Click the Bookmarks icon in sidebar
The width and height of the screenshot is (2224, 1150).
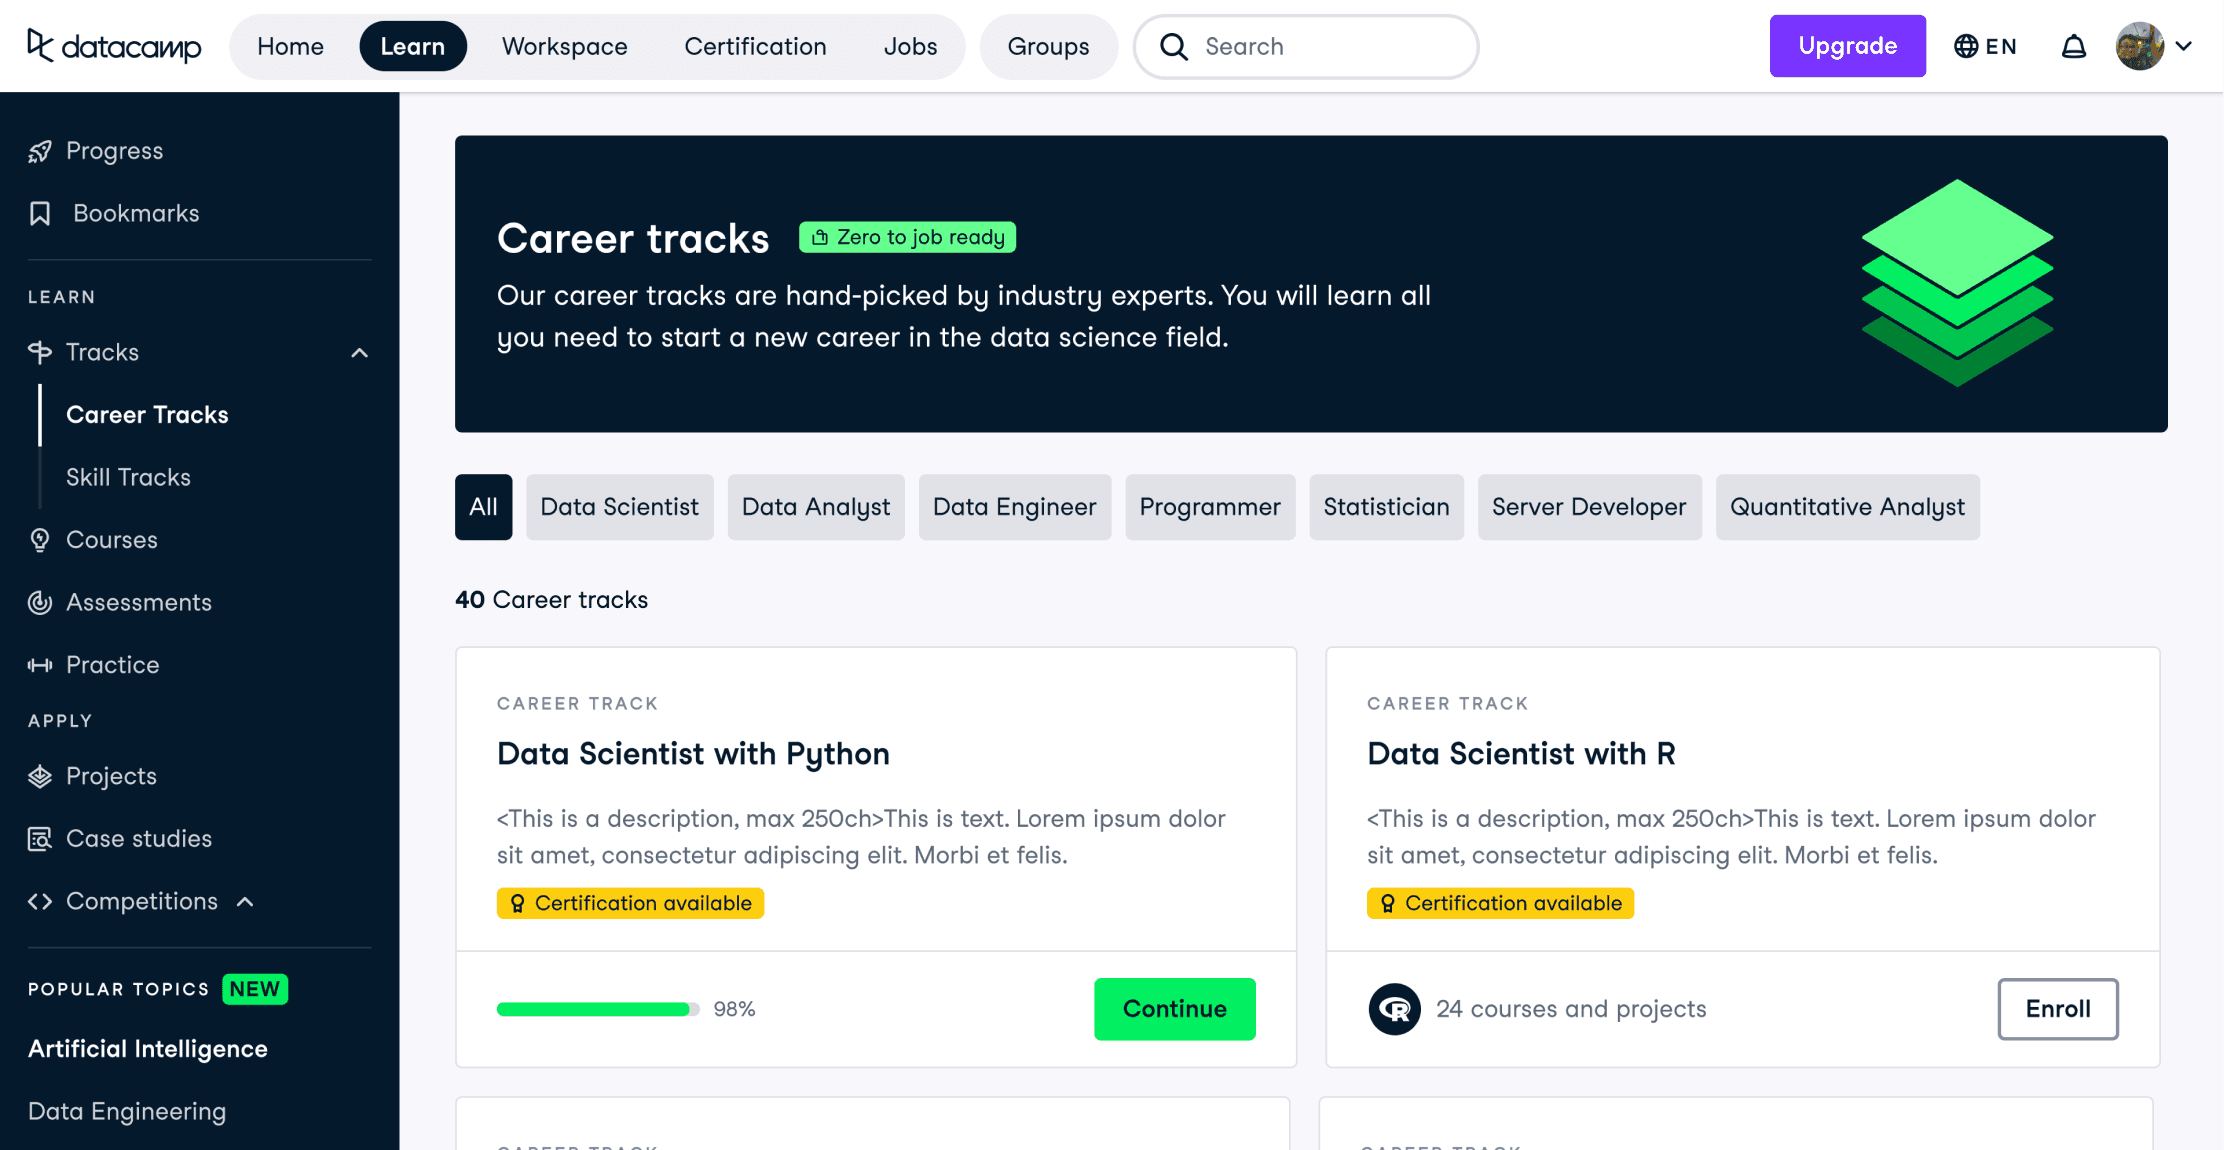(x=40, y=213)
